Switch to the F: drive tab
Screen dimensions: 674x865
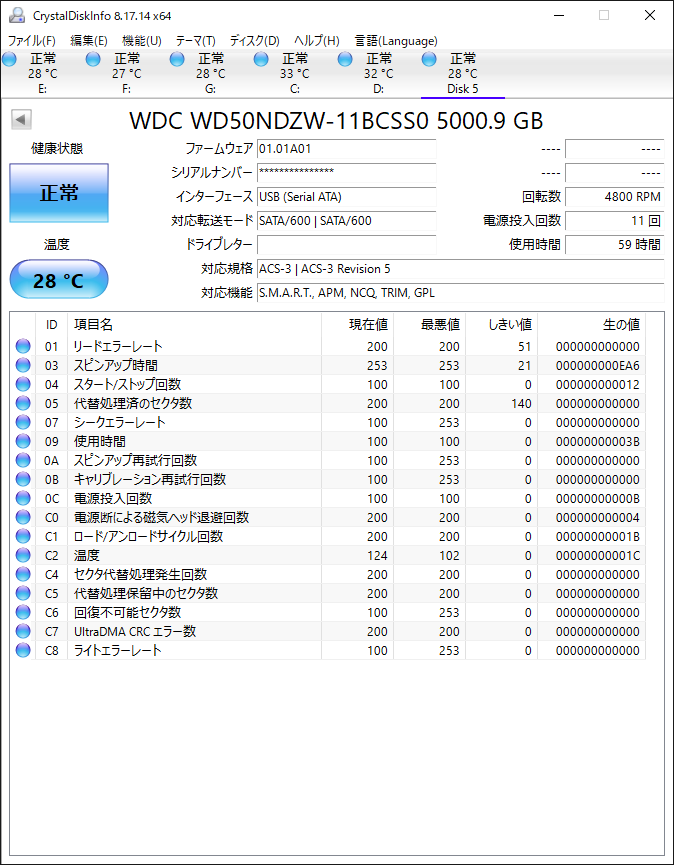[126, 73]
